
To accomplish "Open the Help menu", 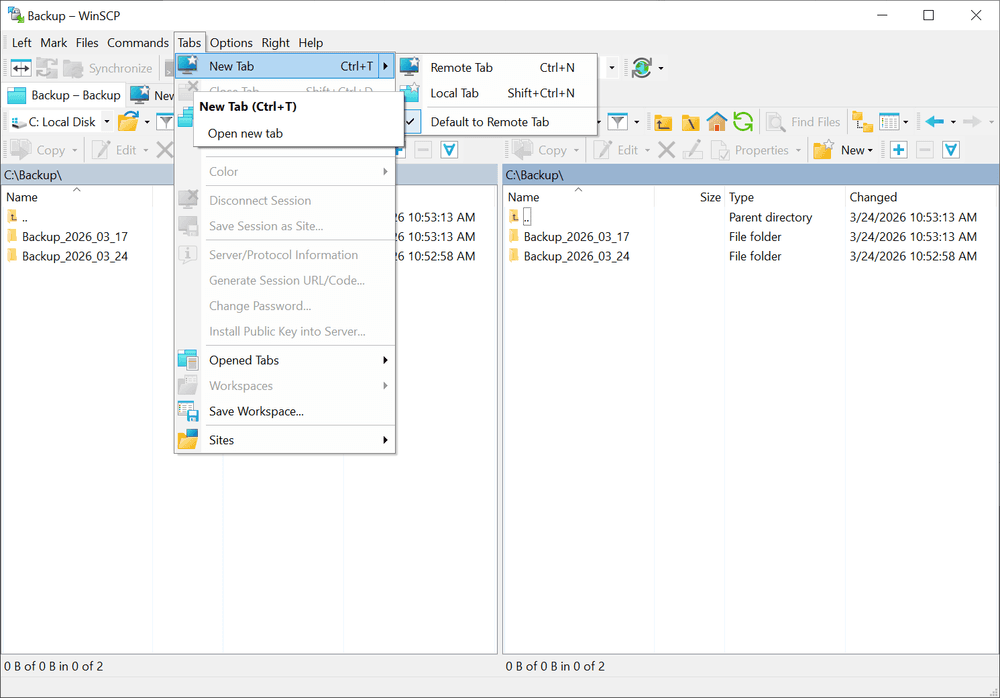I will click(x=311, y=43).
